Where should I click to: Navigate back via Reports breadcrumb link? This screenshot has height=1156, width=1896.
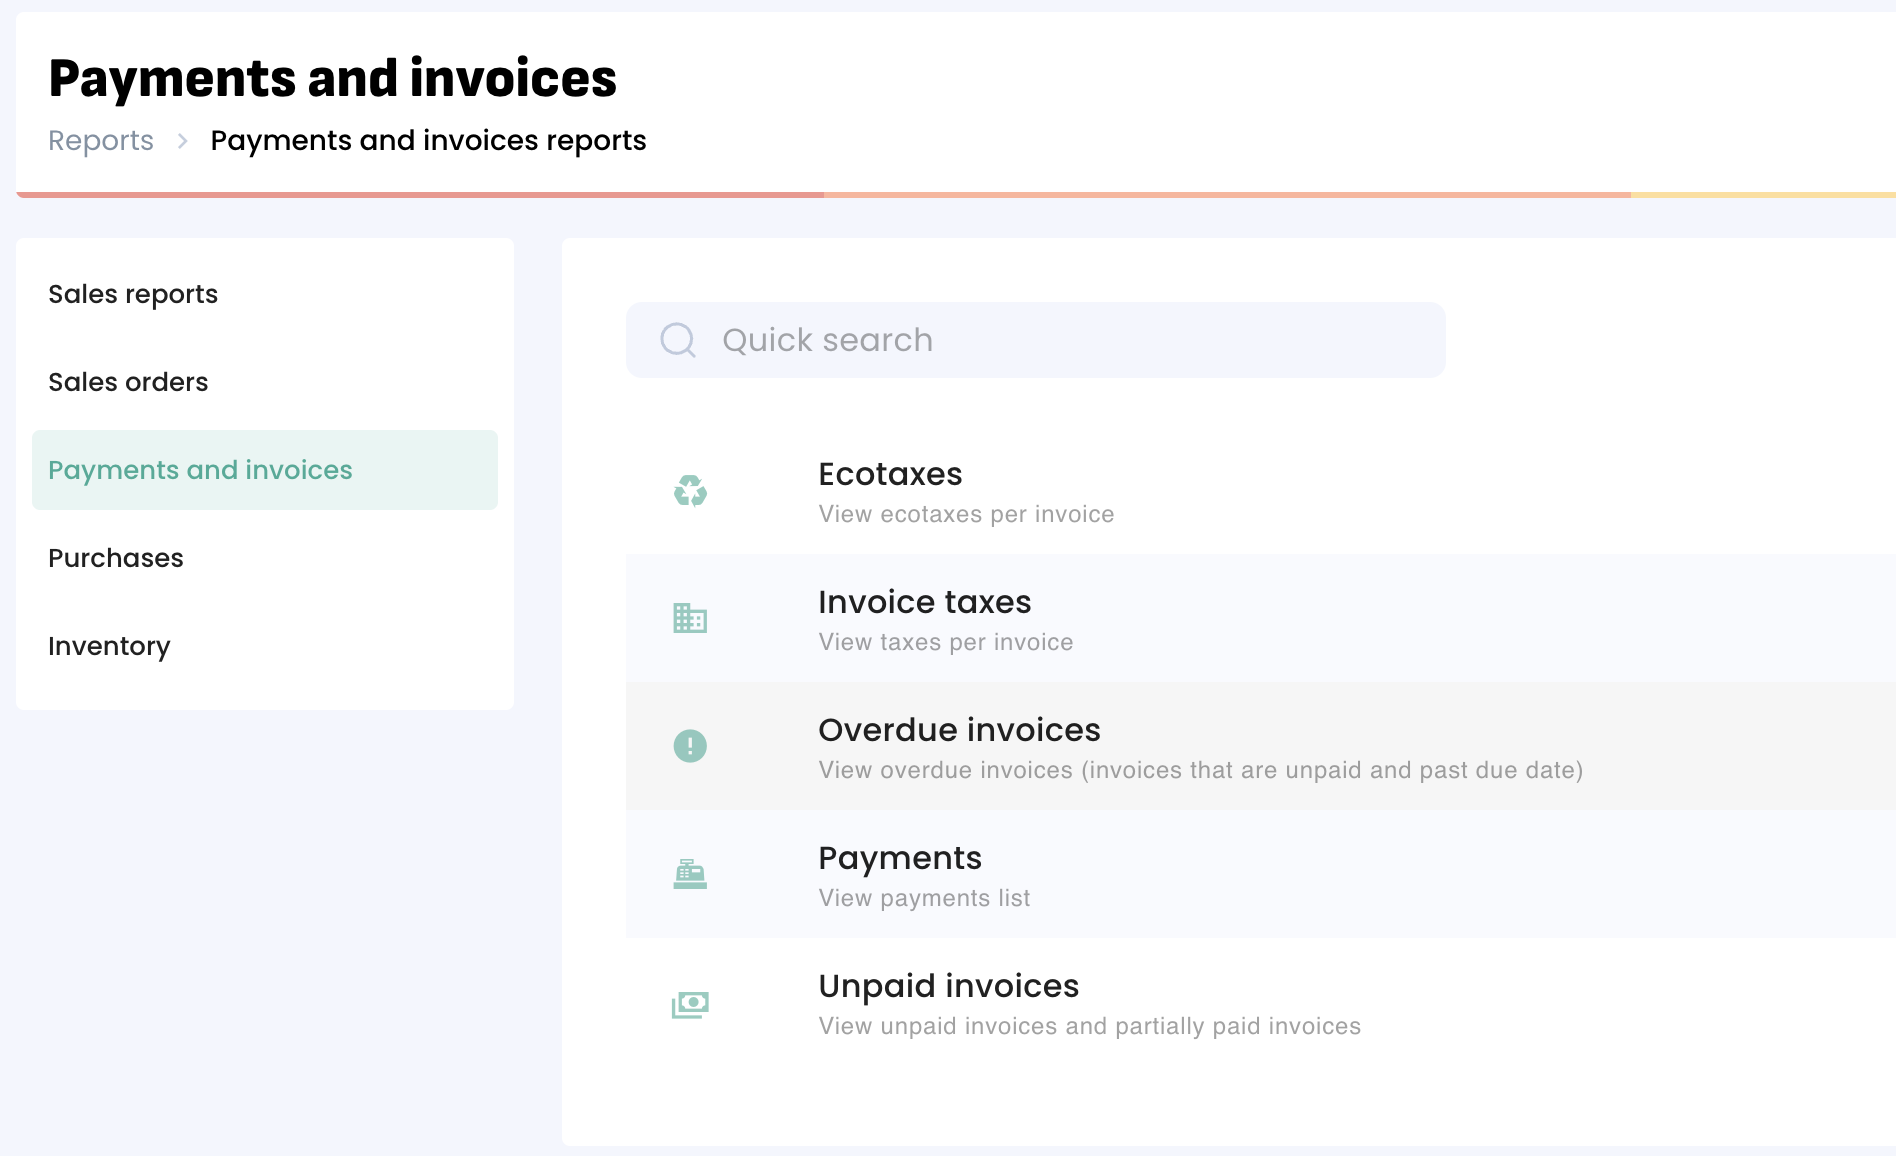coord(101,141)
